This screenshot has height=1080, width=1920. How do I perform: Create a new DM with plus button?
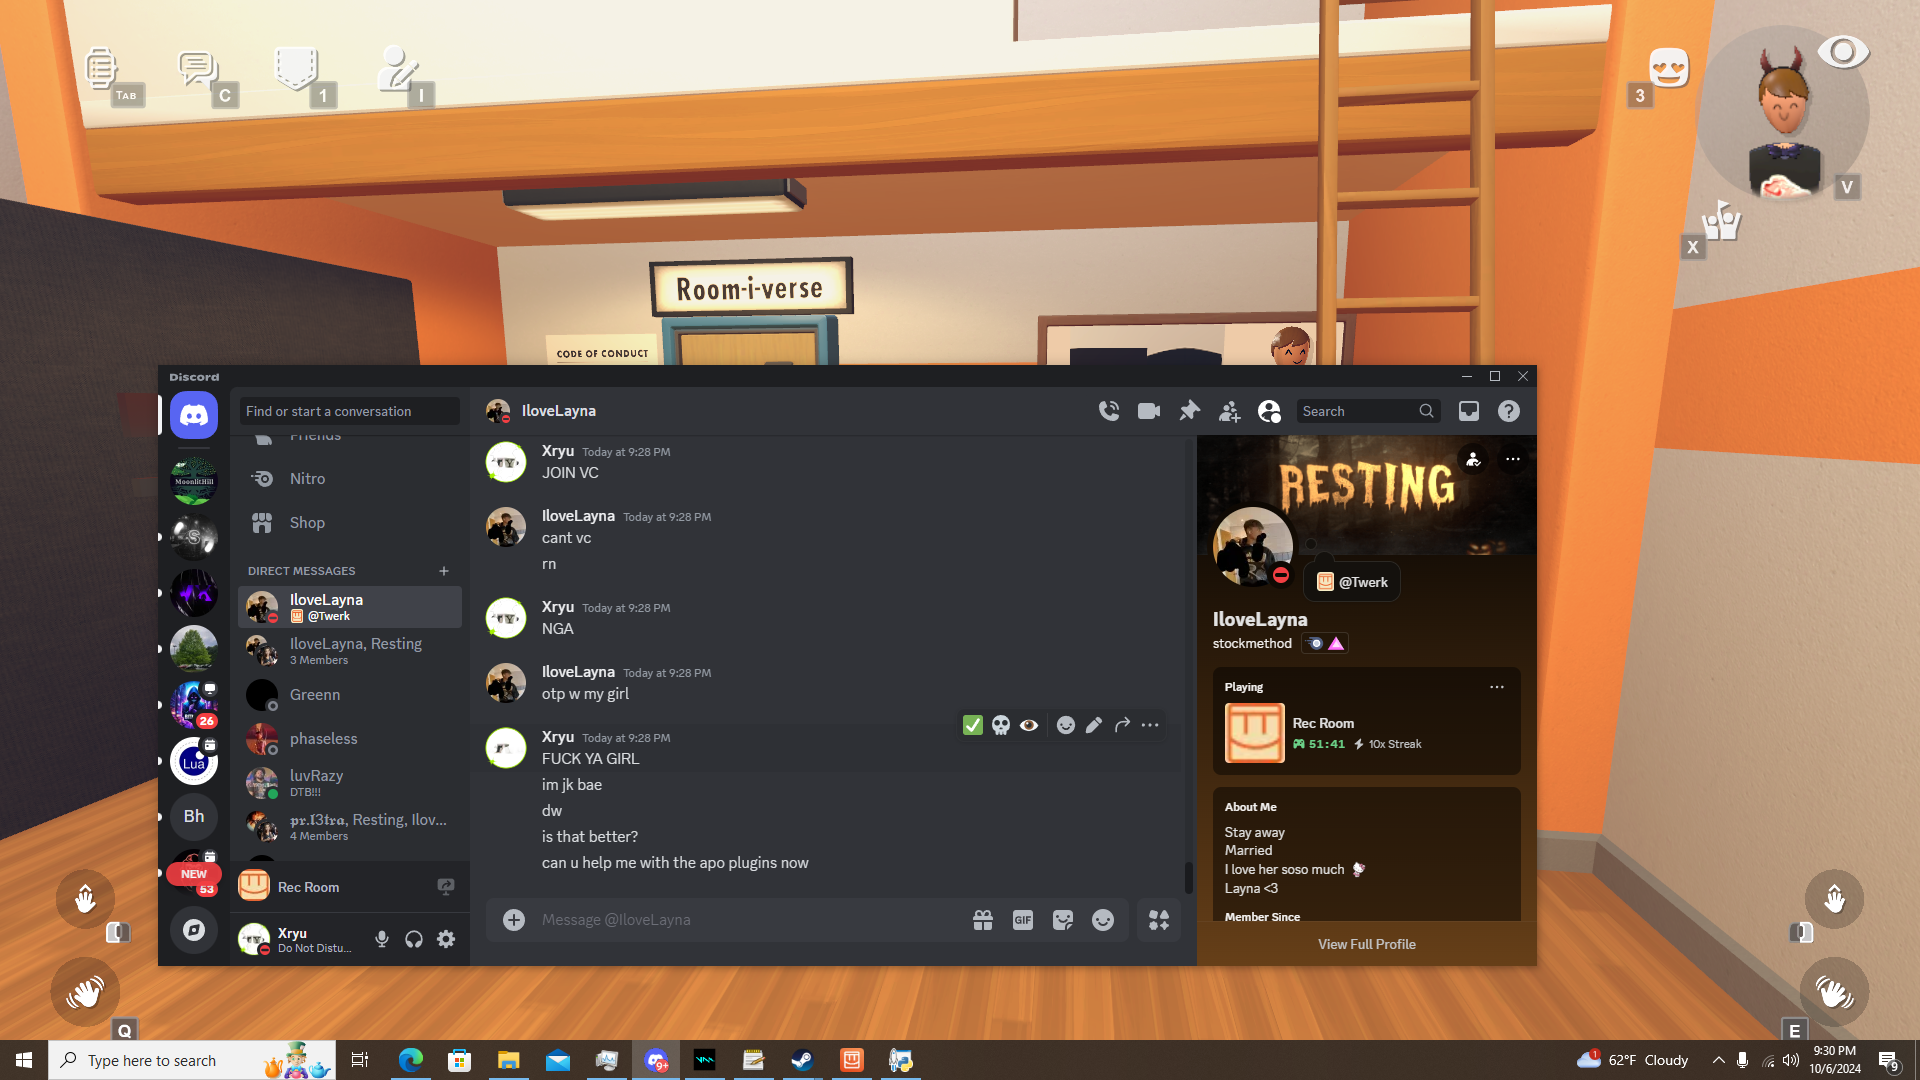[444, 571]
